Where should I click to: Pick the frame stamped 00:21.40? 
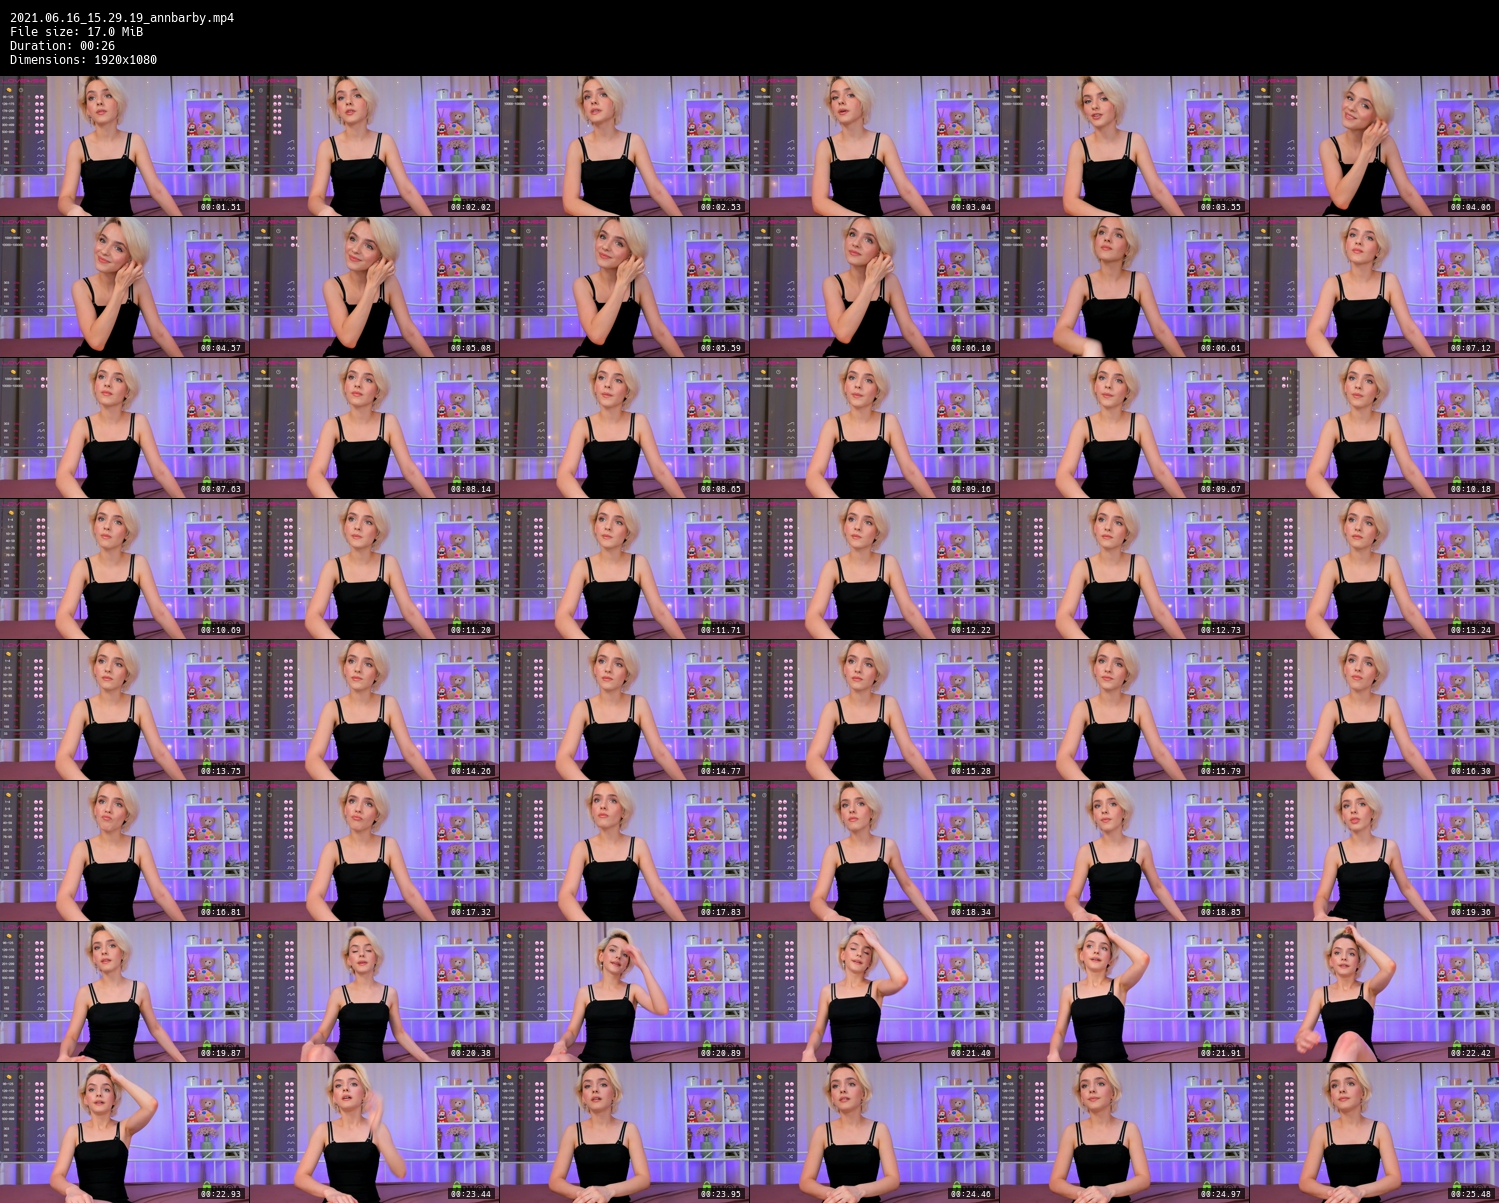874,992
